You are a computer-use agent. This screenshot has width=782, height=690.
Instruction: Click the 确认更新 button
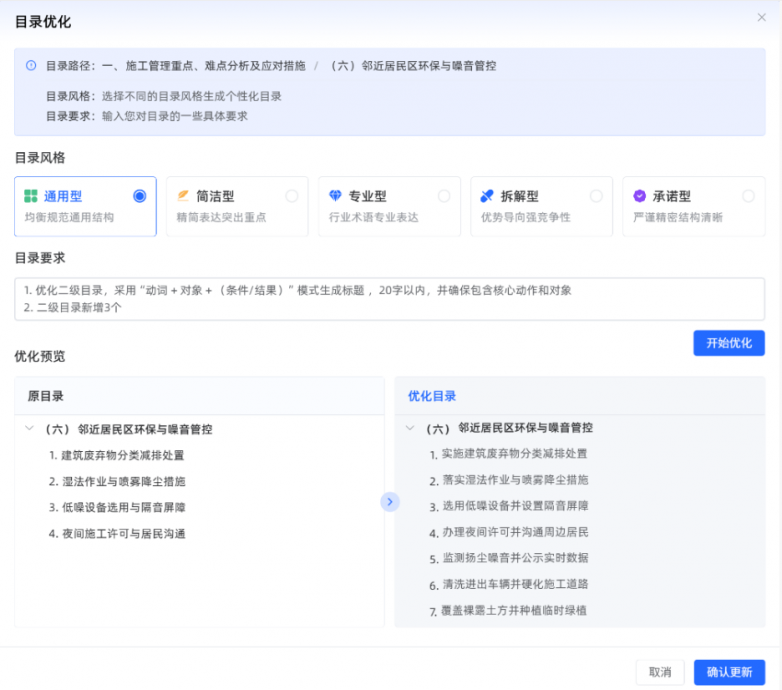tap(729, 672)
